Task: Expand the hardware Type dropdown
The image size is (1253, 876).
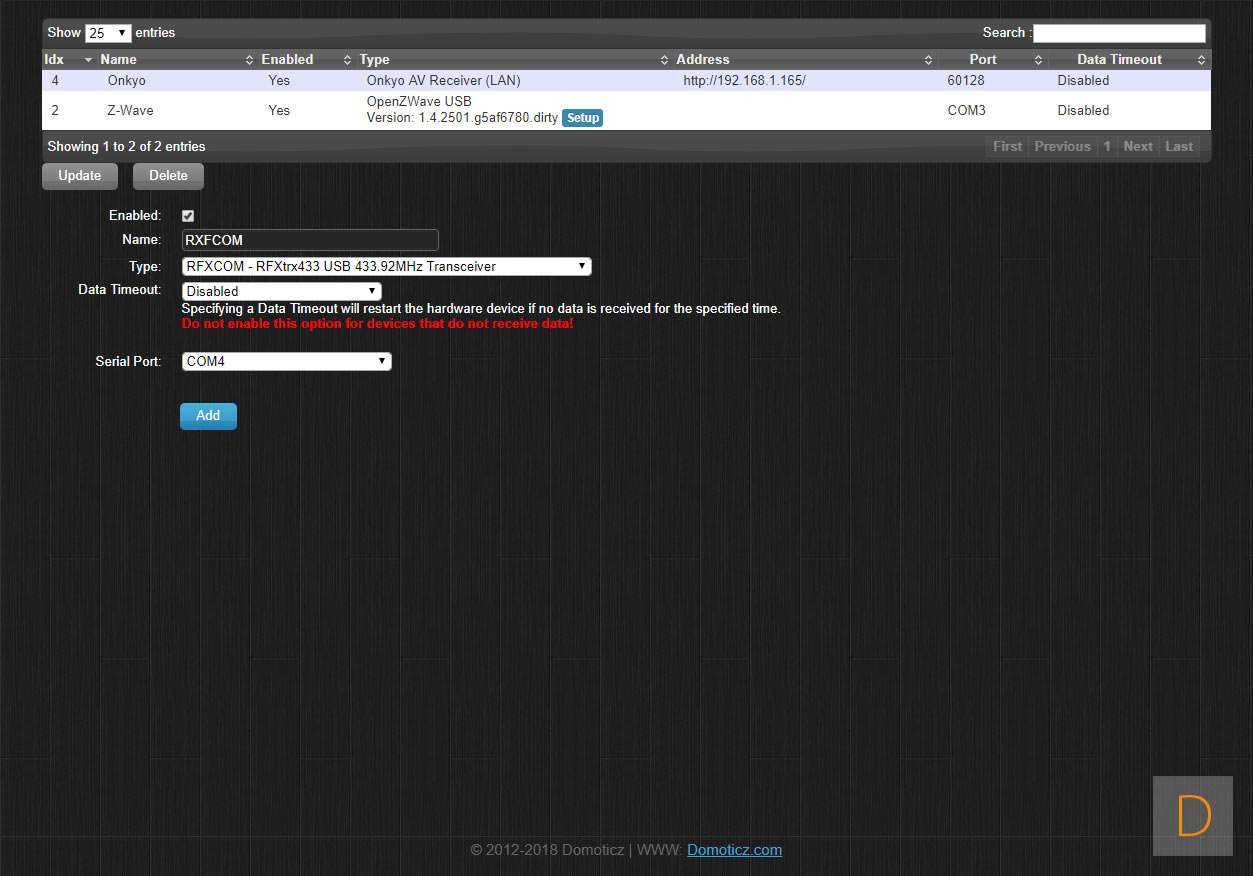Action: [x=386, y=267]
